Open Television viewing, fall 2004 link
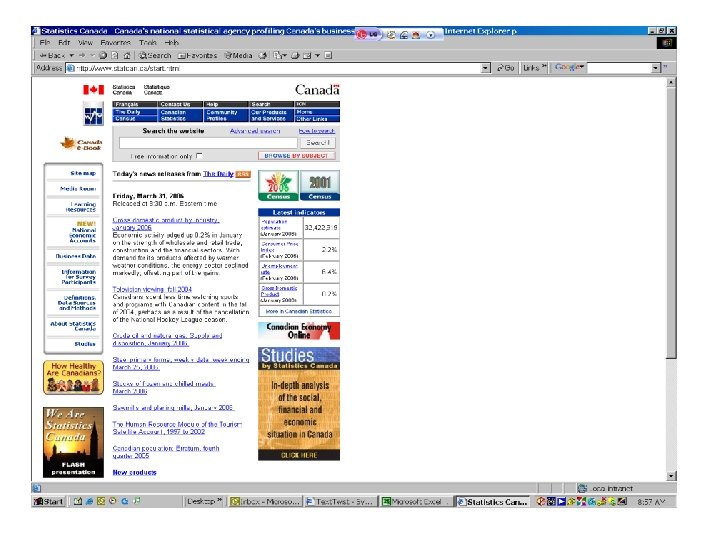The height and width of the screenshot is (540, 720). 152,289
